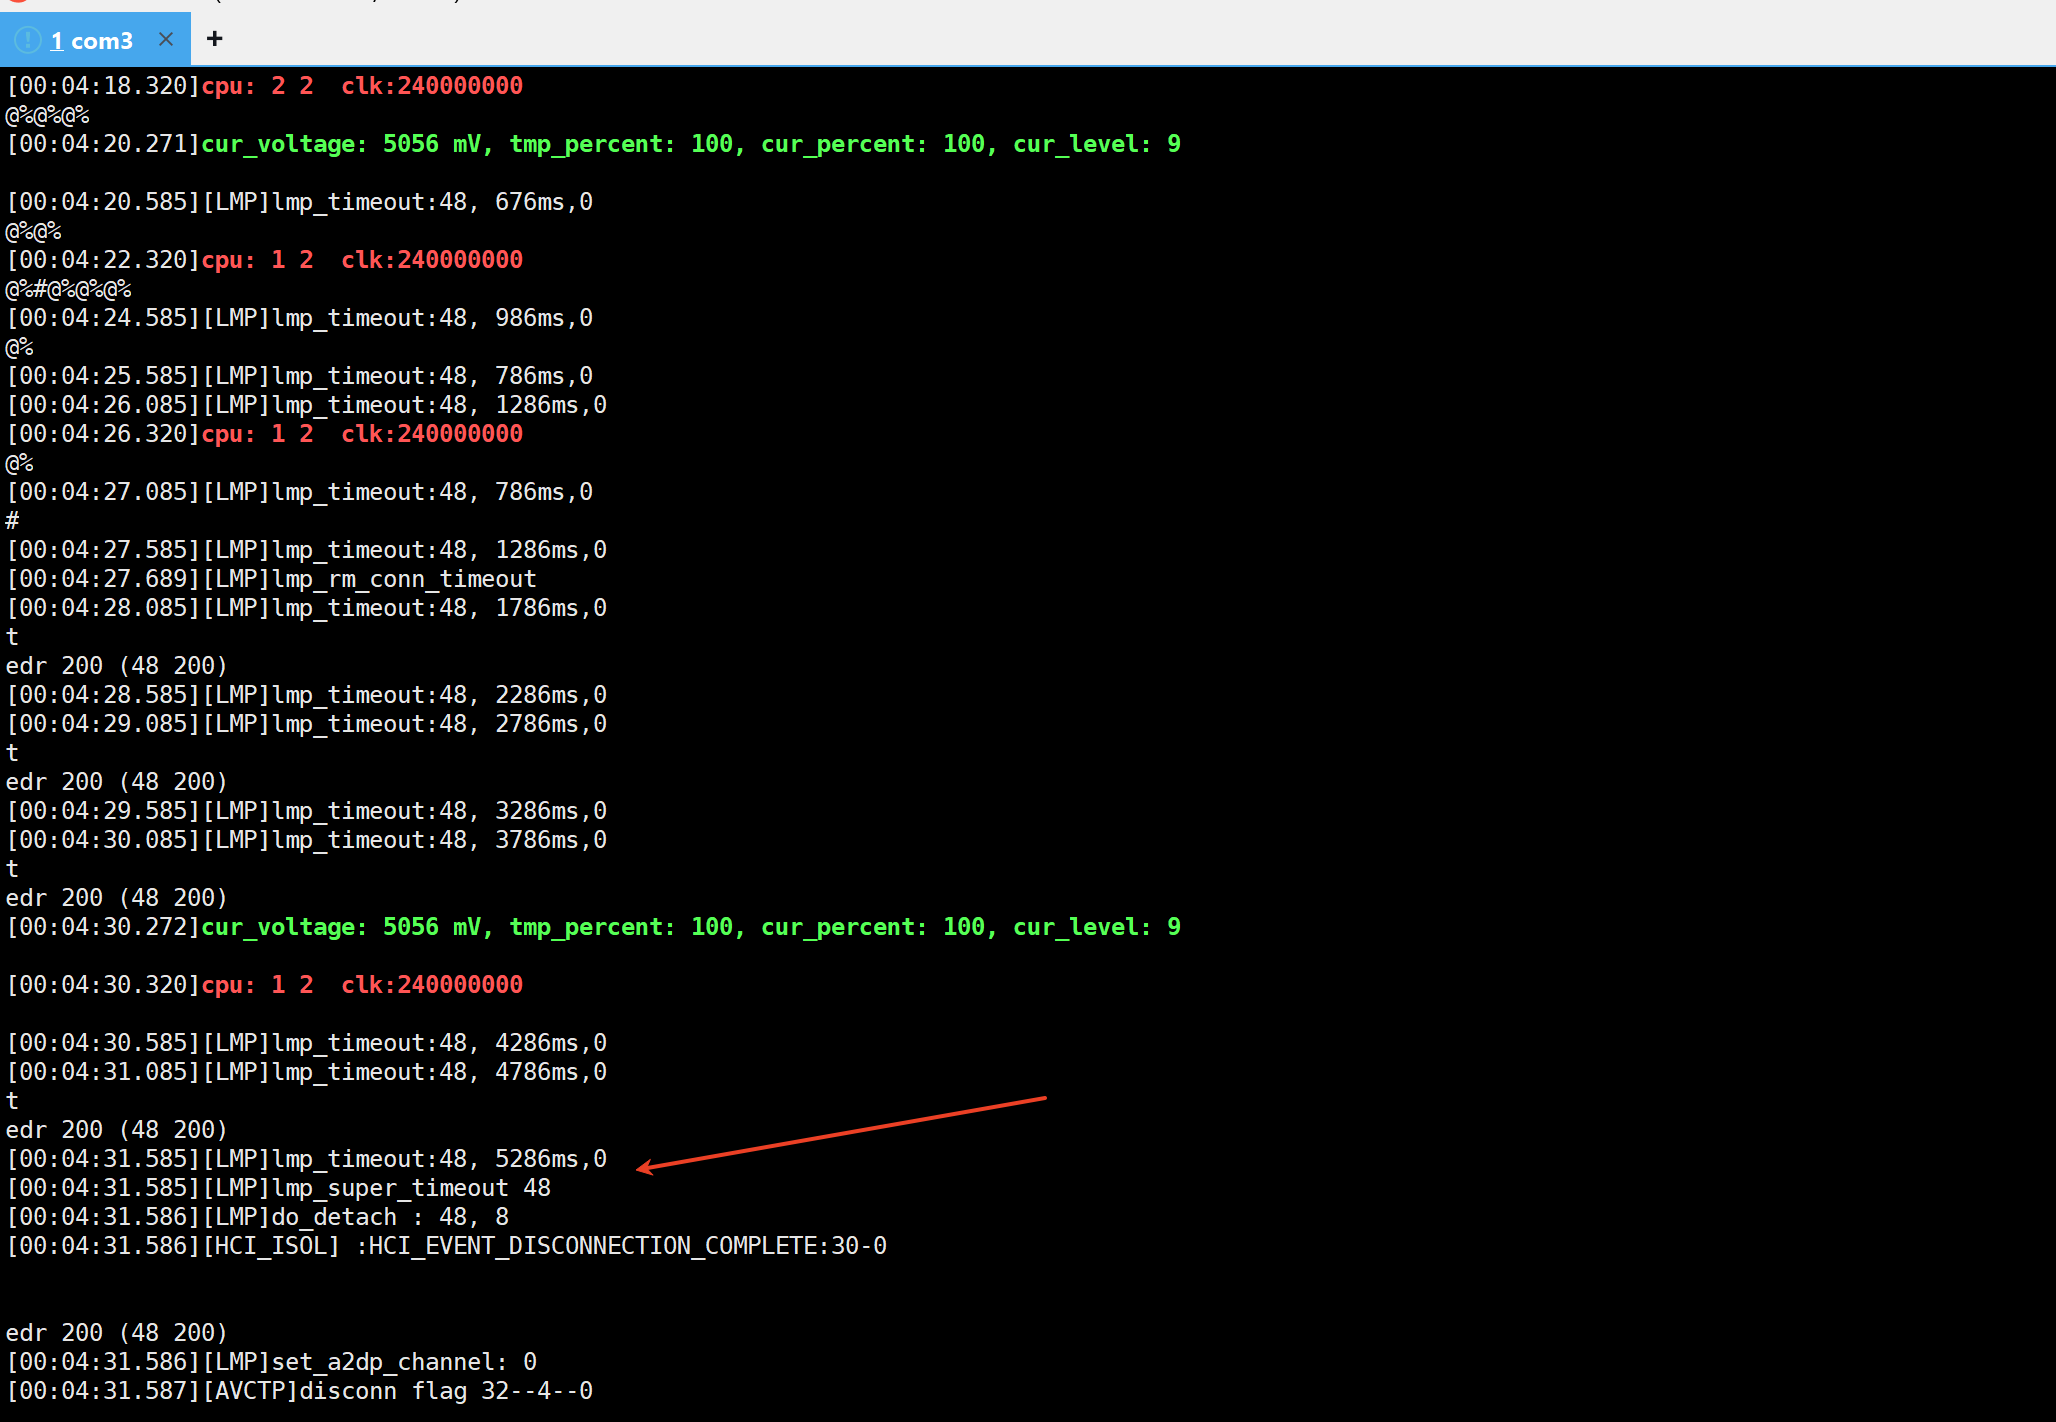Click 'HCI_EVENT_DISCONNECTION_COMPLETE:30-0' log line
Screen dimensions: 2056x1422
pyautogui.click(x=446, y=1246)
